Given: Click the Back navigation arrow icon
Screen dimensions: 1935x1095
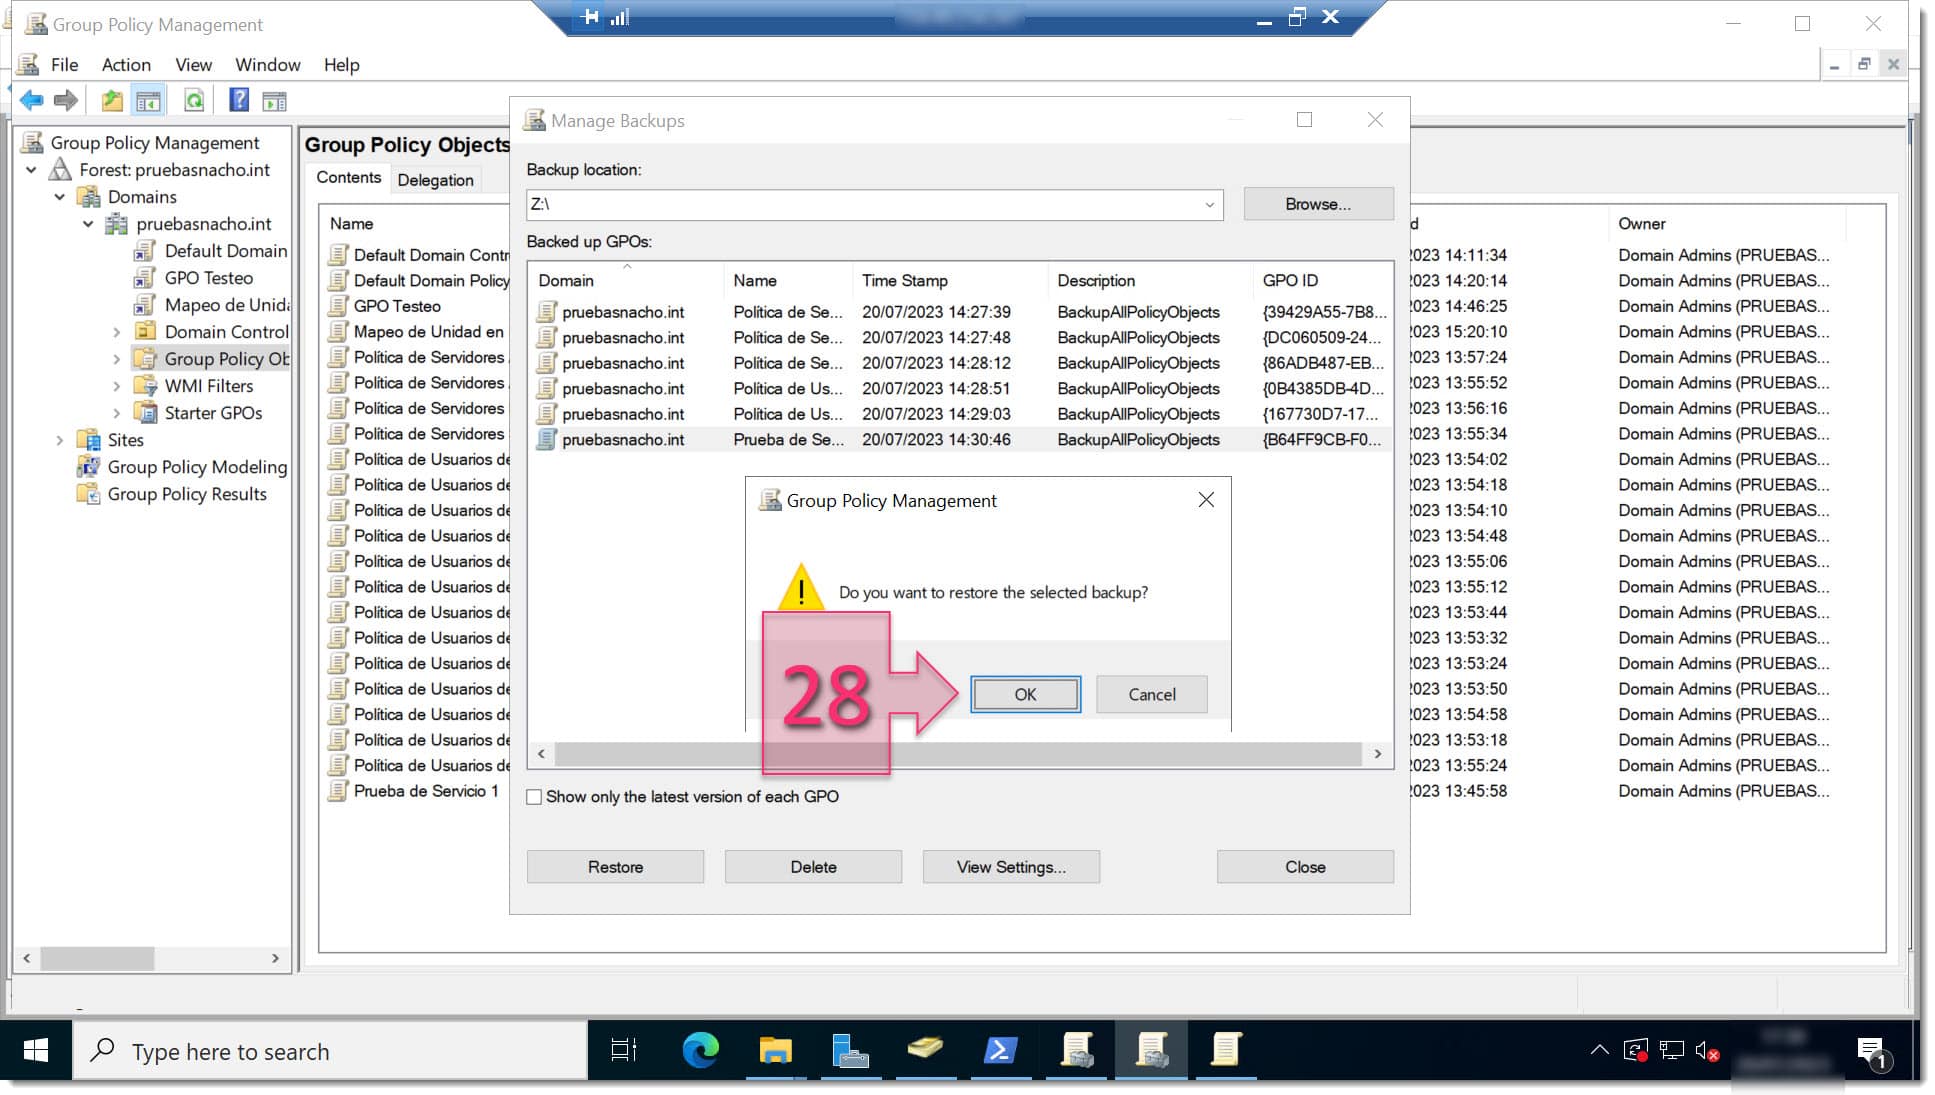Looking at the screenshot, I should click(31, 101).
